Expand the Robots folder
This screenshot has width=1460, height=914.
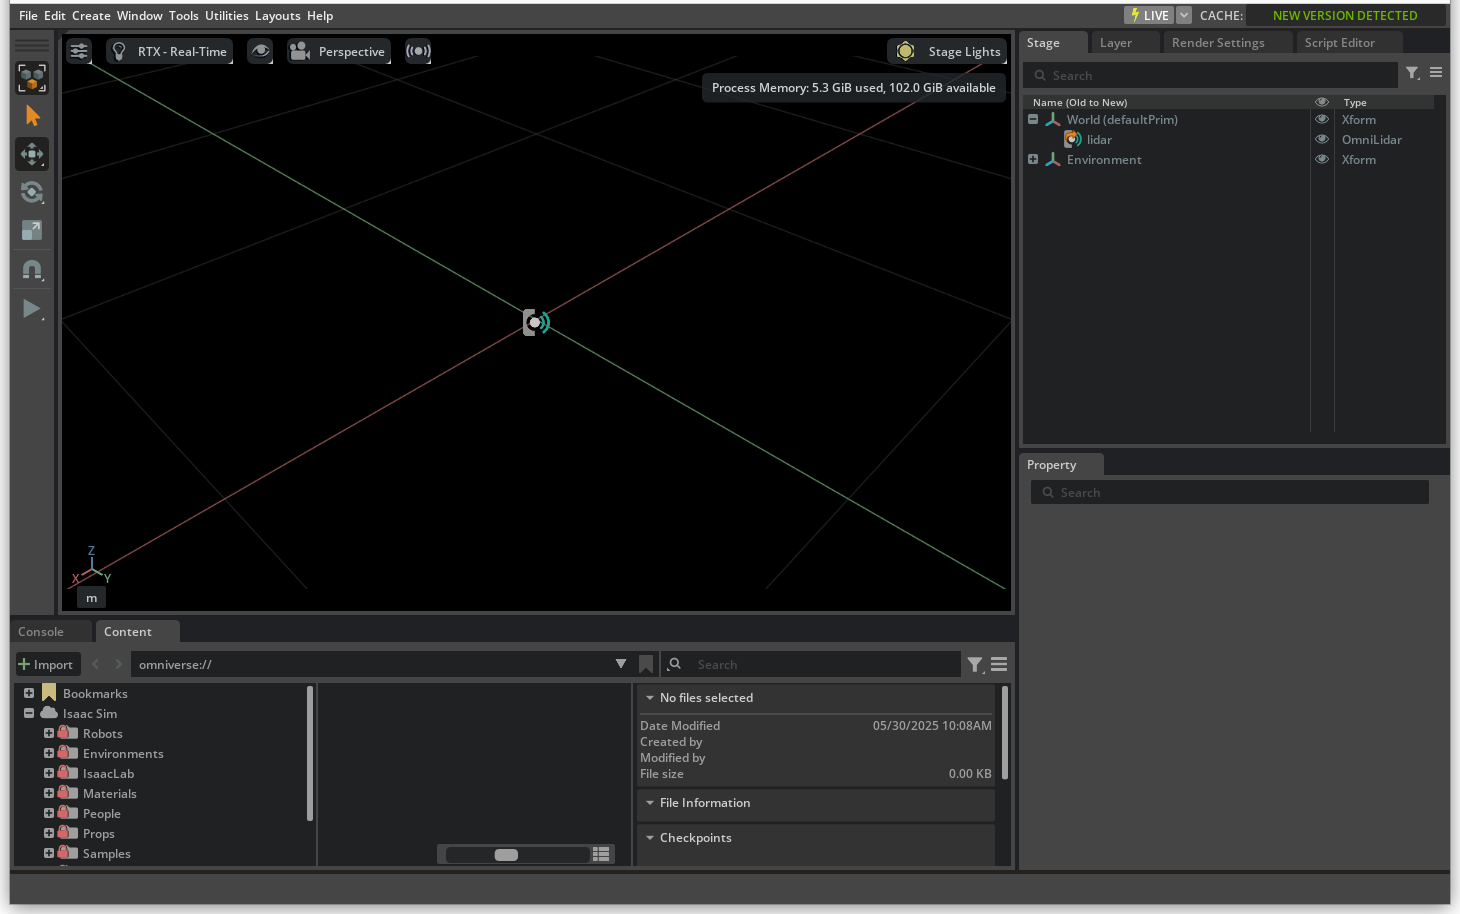click(48, 733)
